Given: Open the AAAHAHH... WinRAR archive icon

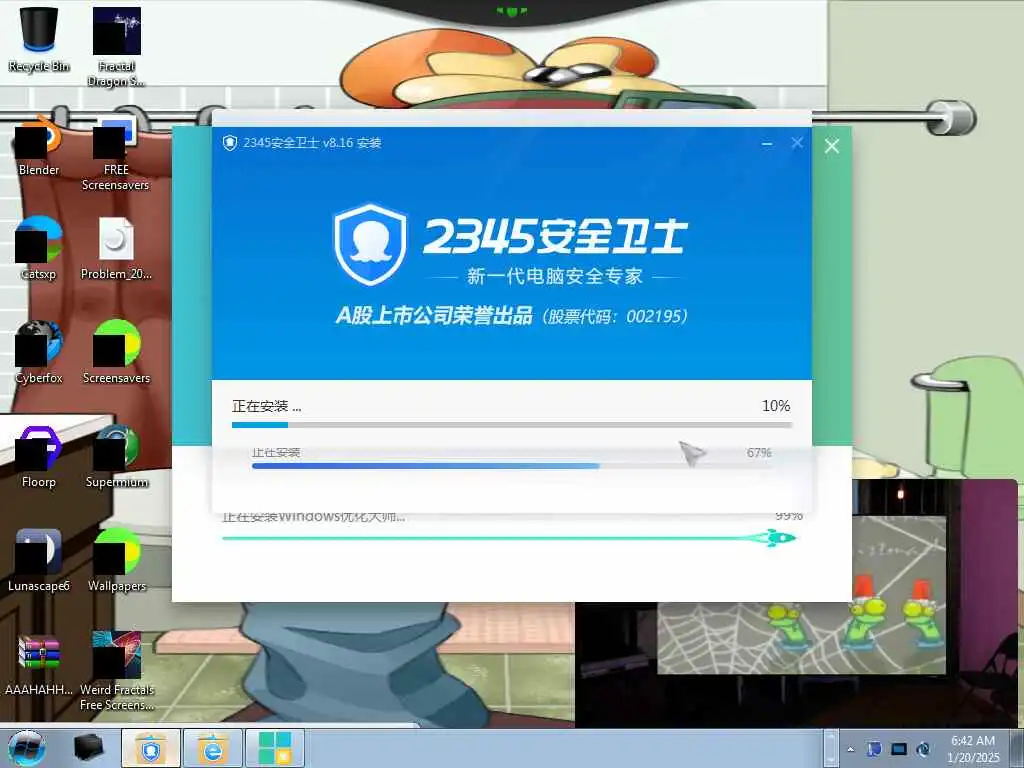Looking at the screenshot, I should click(x=39, y=665).
